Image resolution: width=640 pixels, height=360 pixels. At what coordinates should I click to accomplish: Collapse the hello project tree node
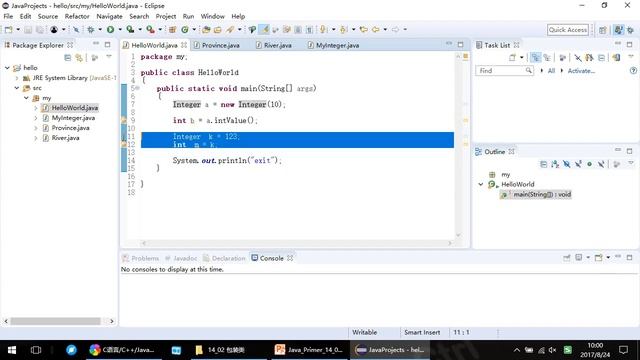7,68
